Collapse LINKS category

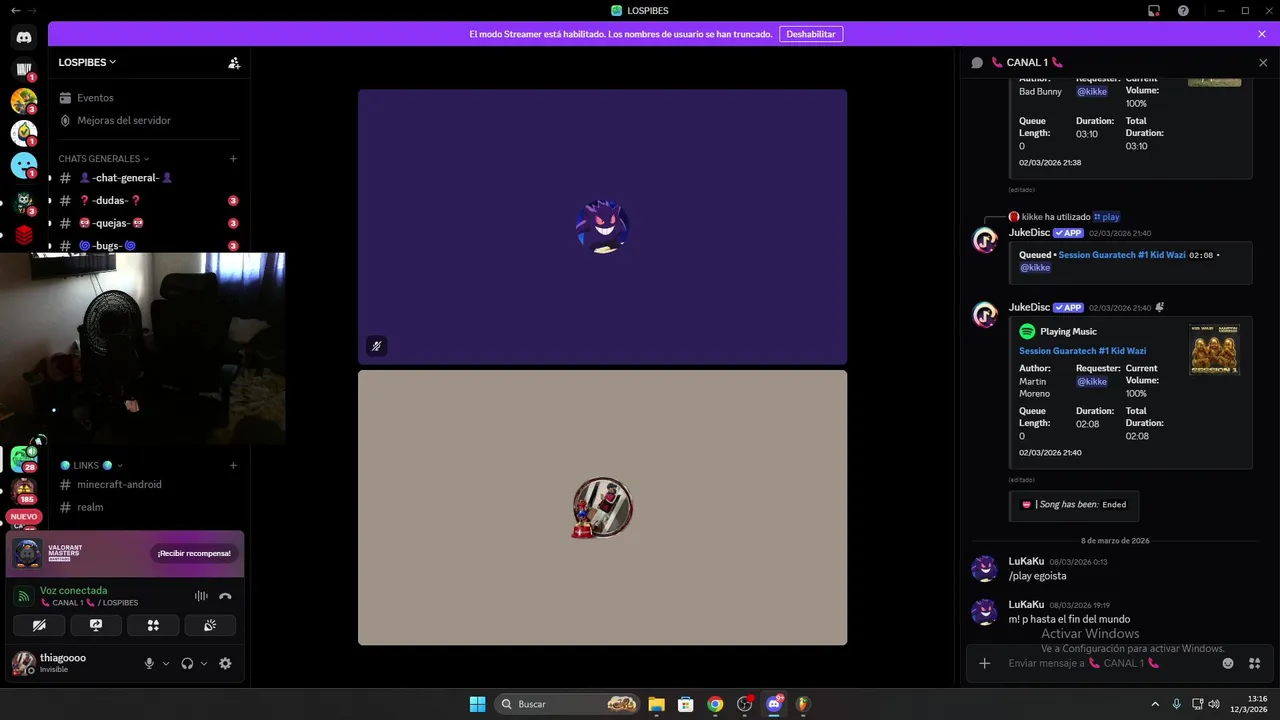tap(91, 465)
